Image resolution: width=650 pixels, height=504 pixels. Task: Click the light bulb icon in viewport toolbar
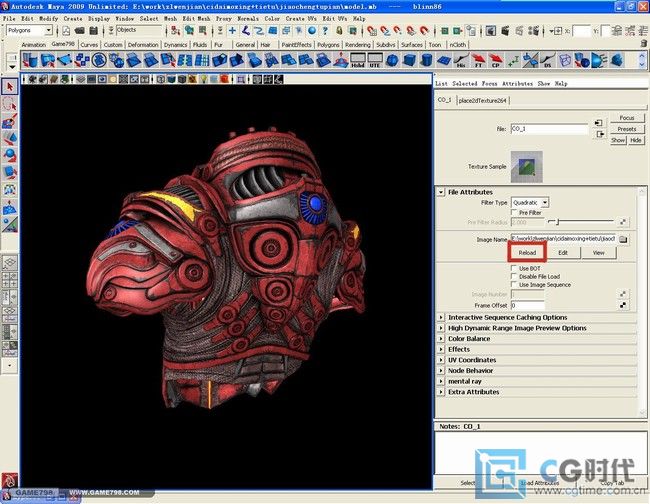click(x=204, y=79)
